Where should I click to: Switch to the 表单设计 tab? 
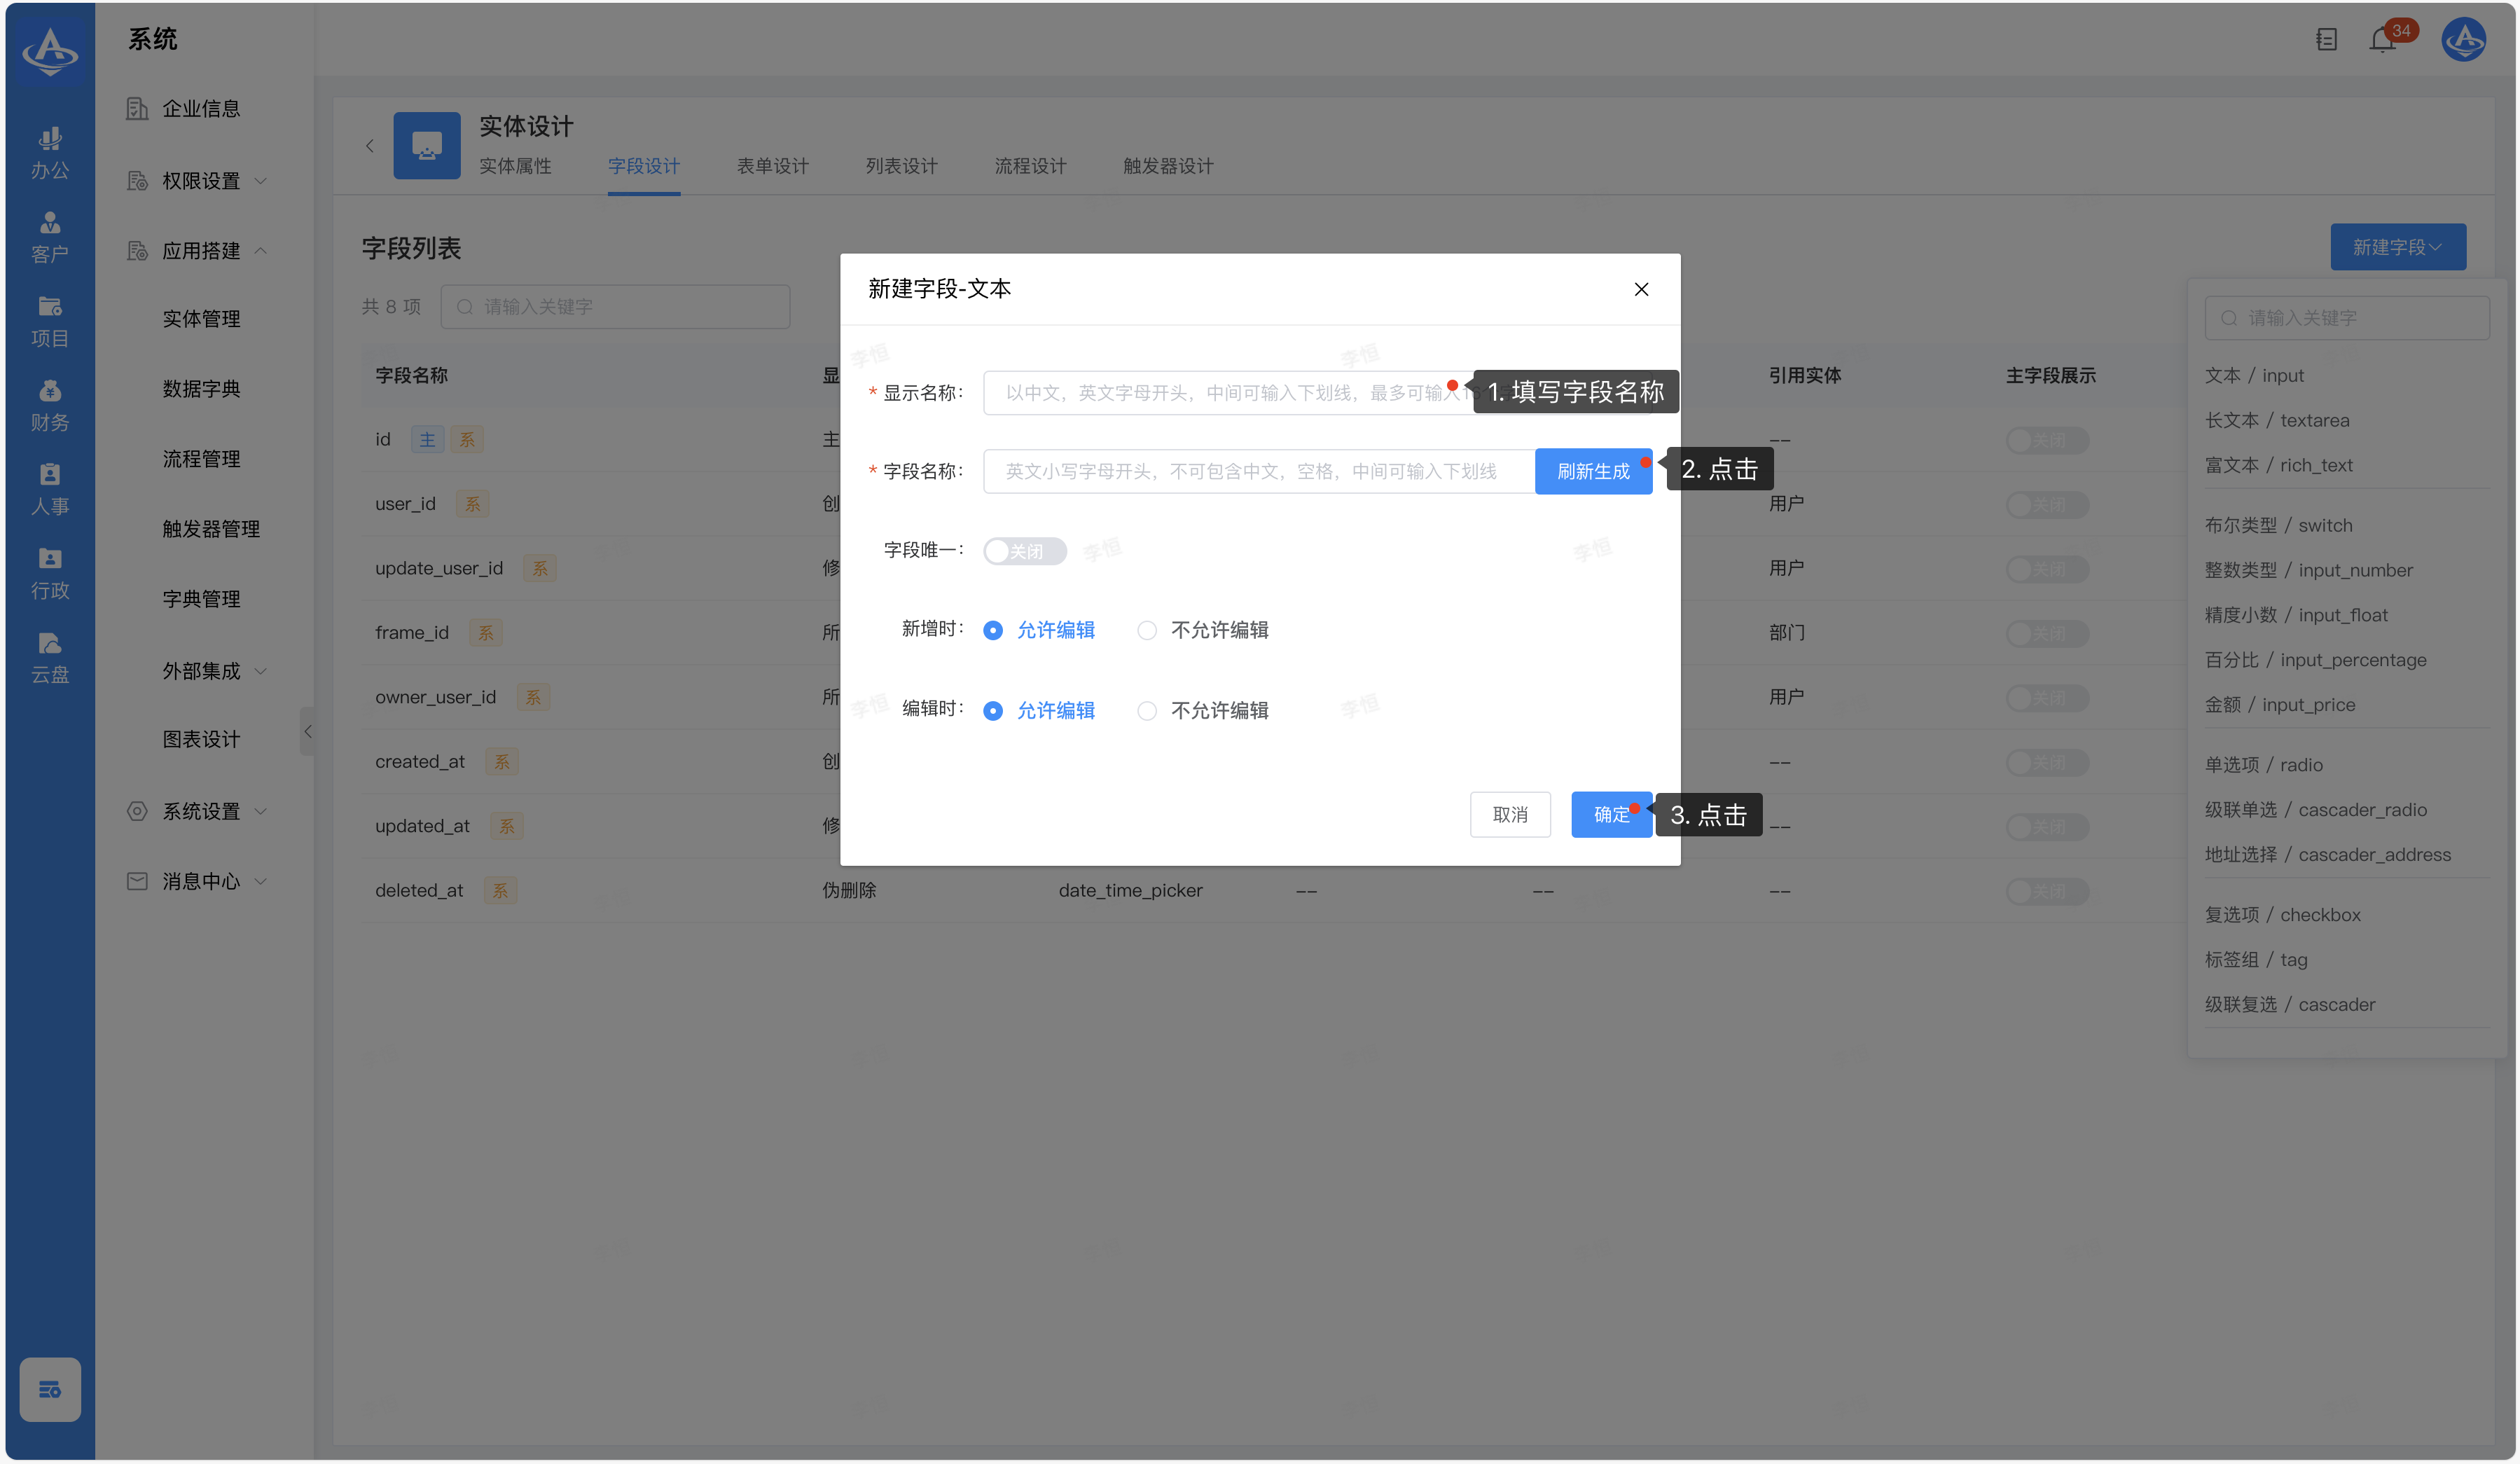coord(772,166)
